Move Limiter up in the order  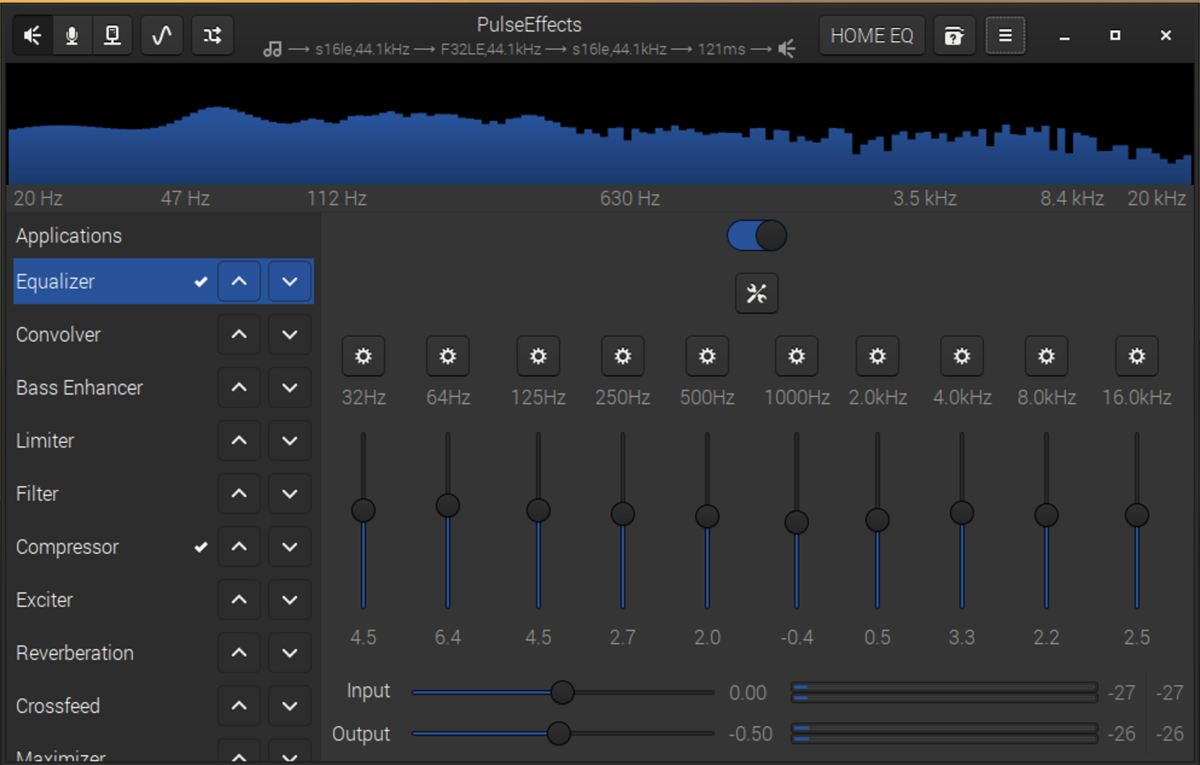(239, 440)
